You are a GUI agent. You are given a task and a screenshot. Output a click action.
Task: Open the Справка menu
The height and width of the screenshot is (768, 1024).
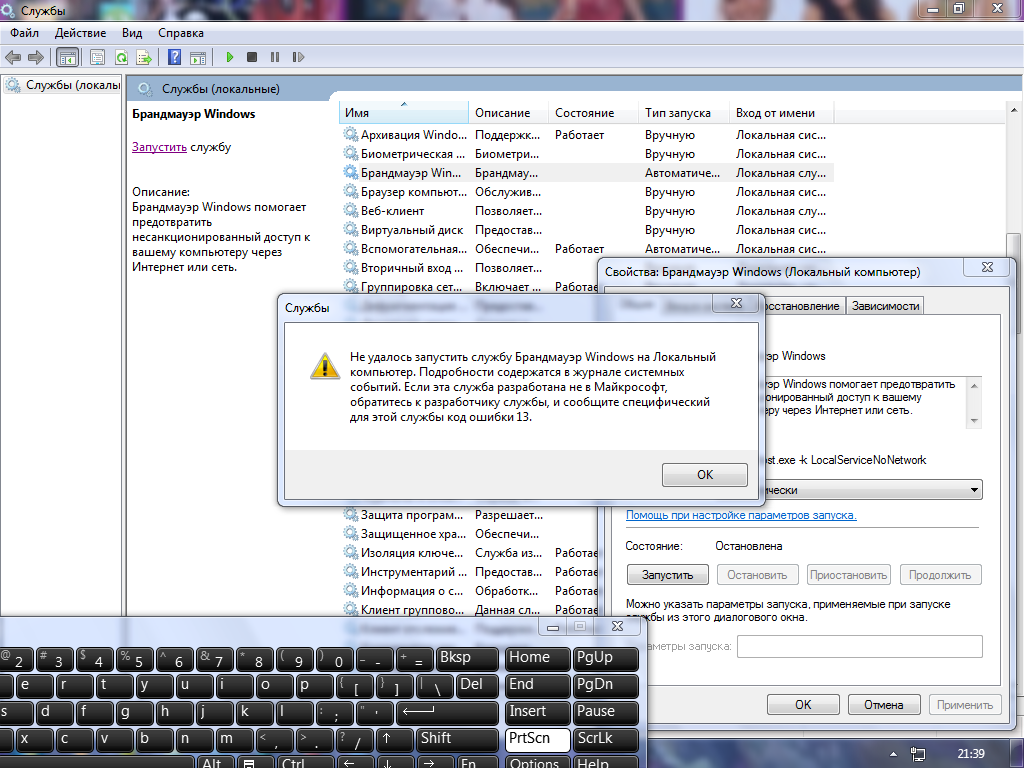181,33
